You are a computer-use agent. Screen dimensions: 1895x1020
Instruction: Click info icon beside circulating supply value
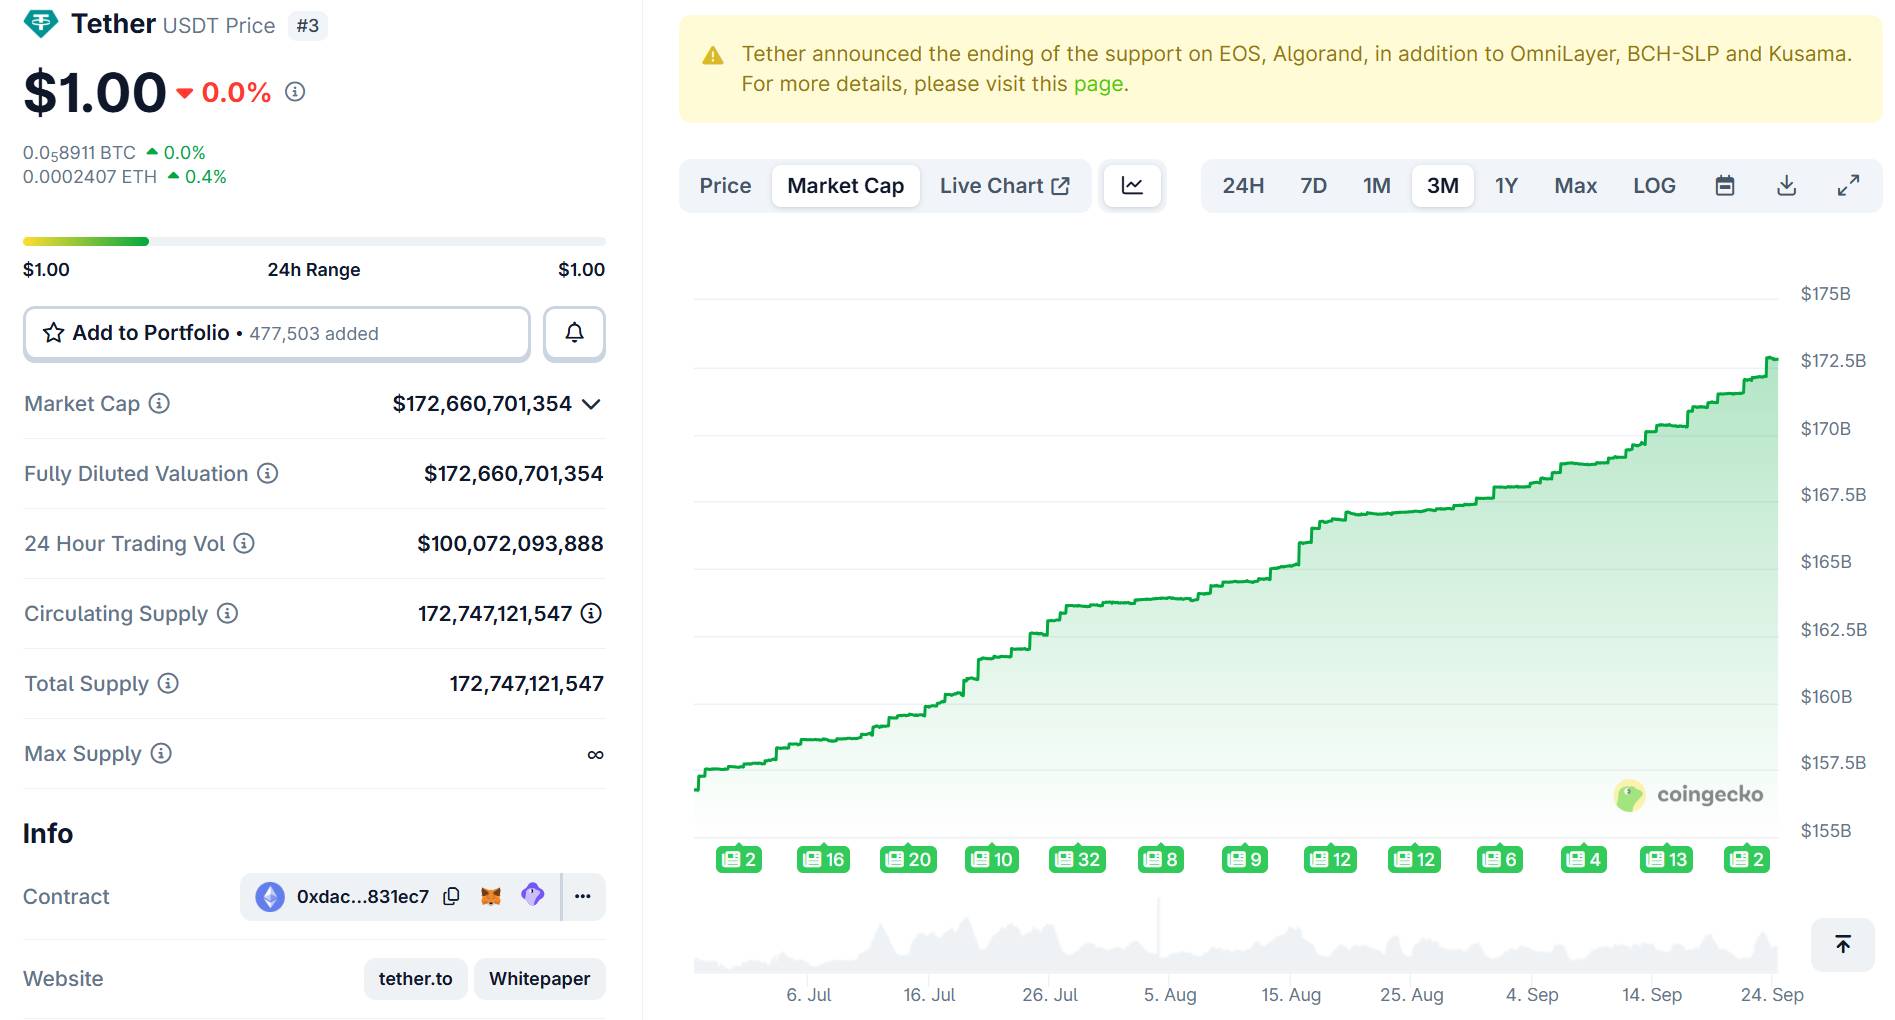(x=592, y=613)
